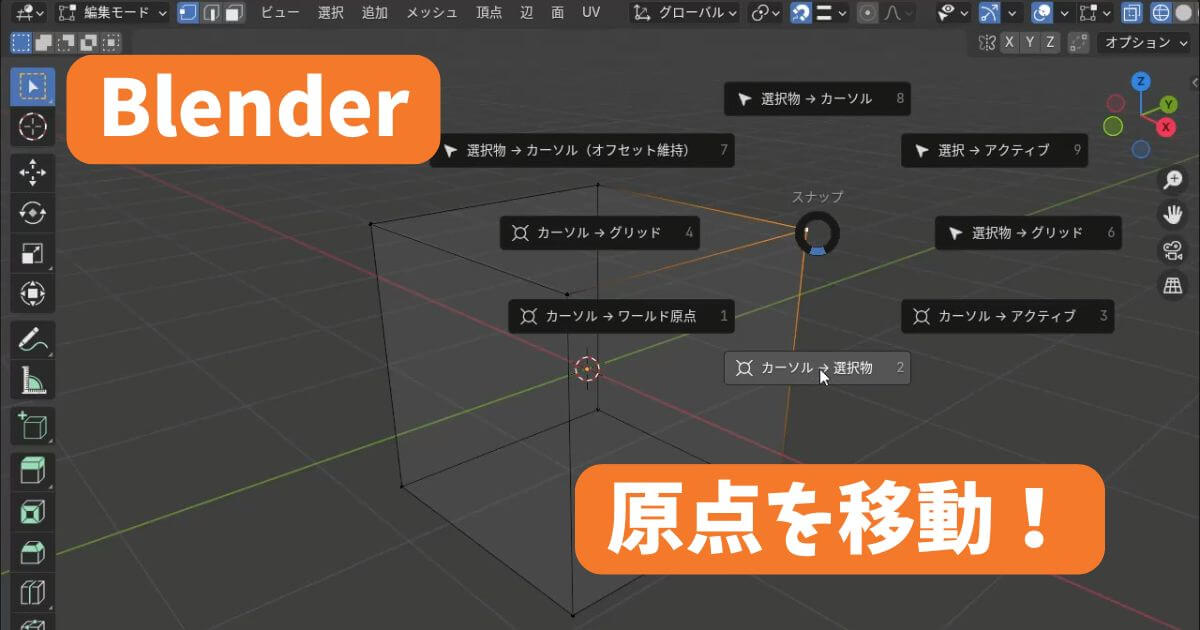Set selection mode to intersect
Screen dimensions: 1200x630
tap(110, 43)
